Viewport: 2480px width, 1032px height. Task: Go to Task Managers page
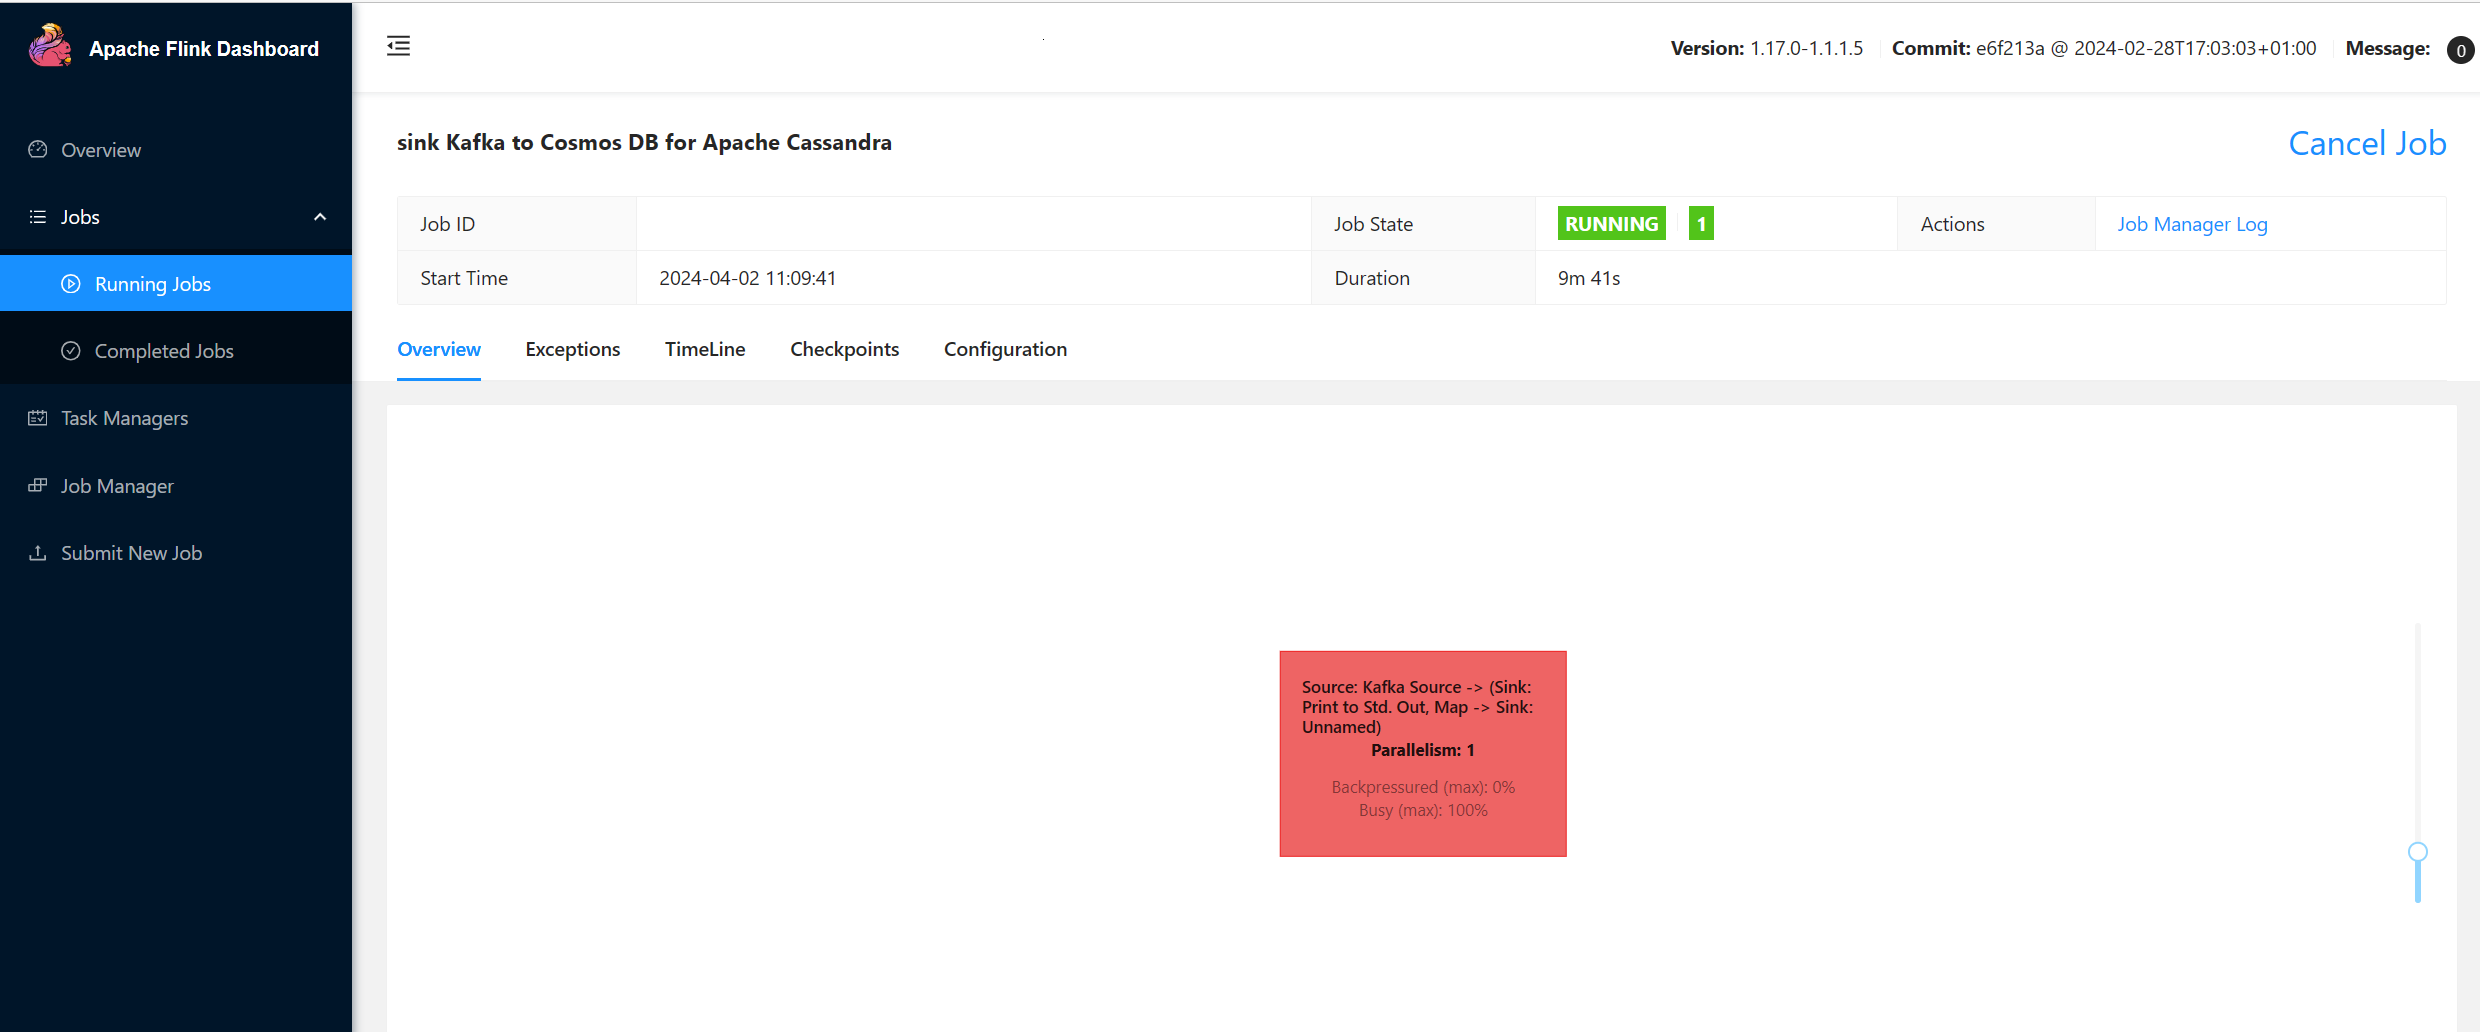point(176,418)
